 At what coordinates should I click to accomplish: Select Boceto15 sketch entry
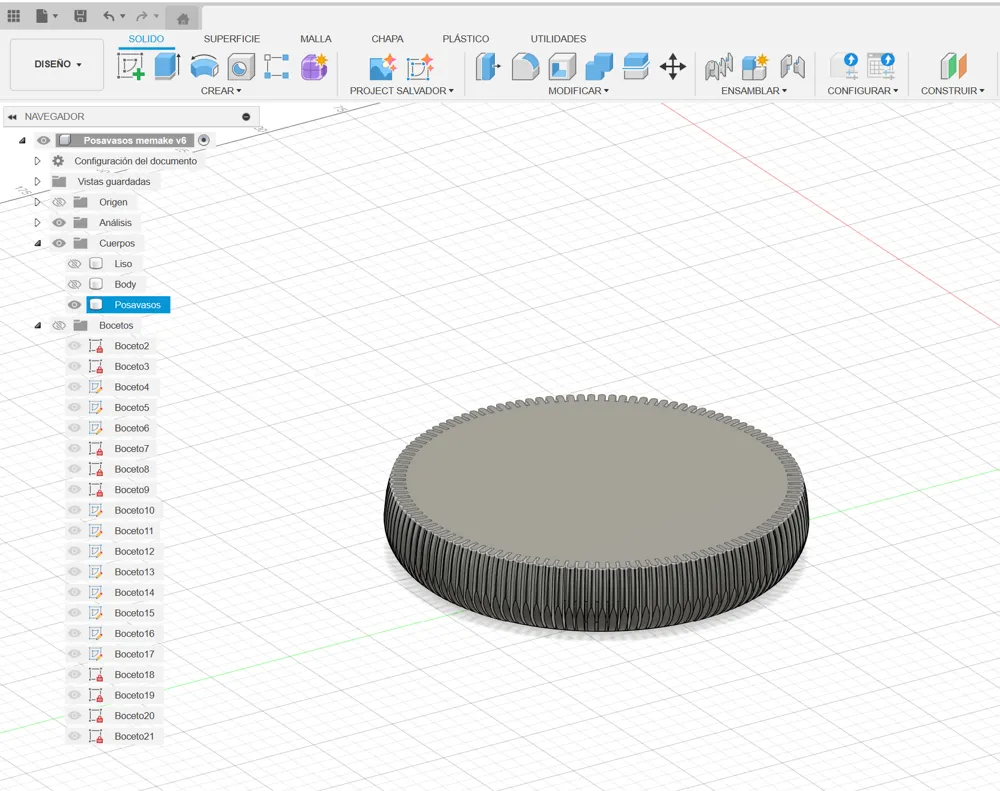pyautogui.click(x=135, y=613)
